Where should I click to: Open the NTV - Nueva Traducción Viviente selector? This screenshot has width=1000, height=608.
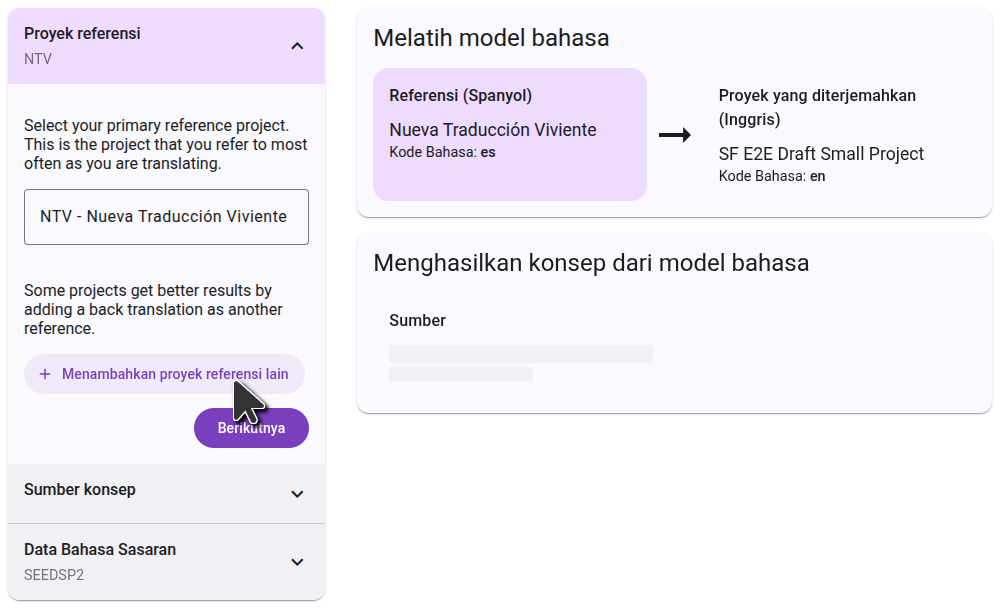pos(166,217)
